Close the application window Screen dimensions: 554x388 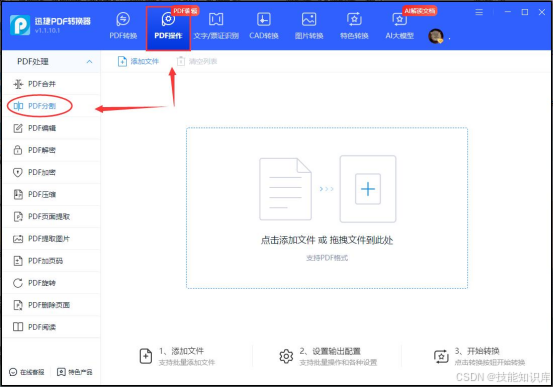(542, 12)
